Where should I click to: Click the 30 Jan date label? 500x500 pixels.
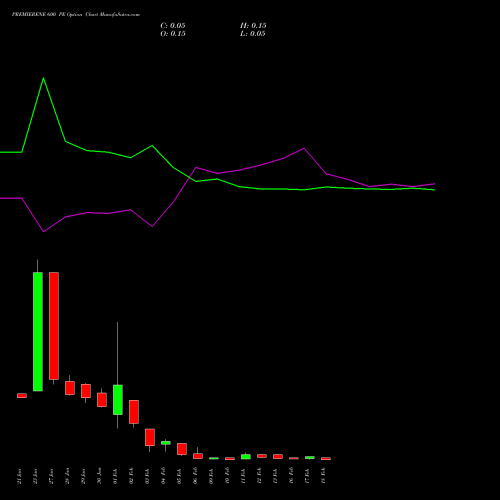(x=99, y=476)
